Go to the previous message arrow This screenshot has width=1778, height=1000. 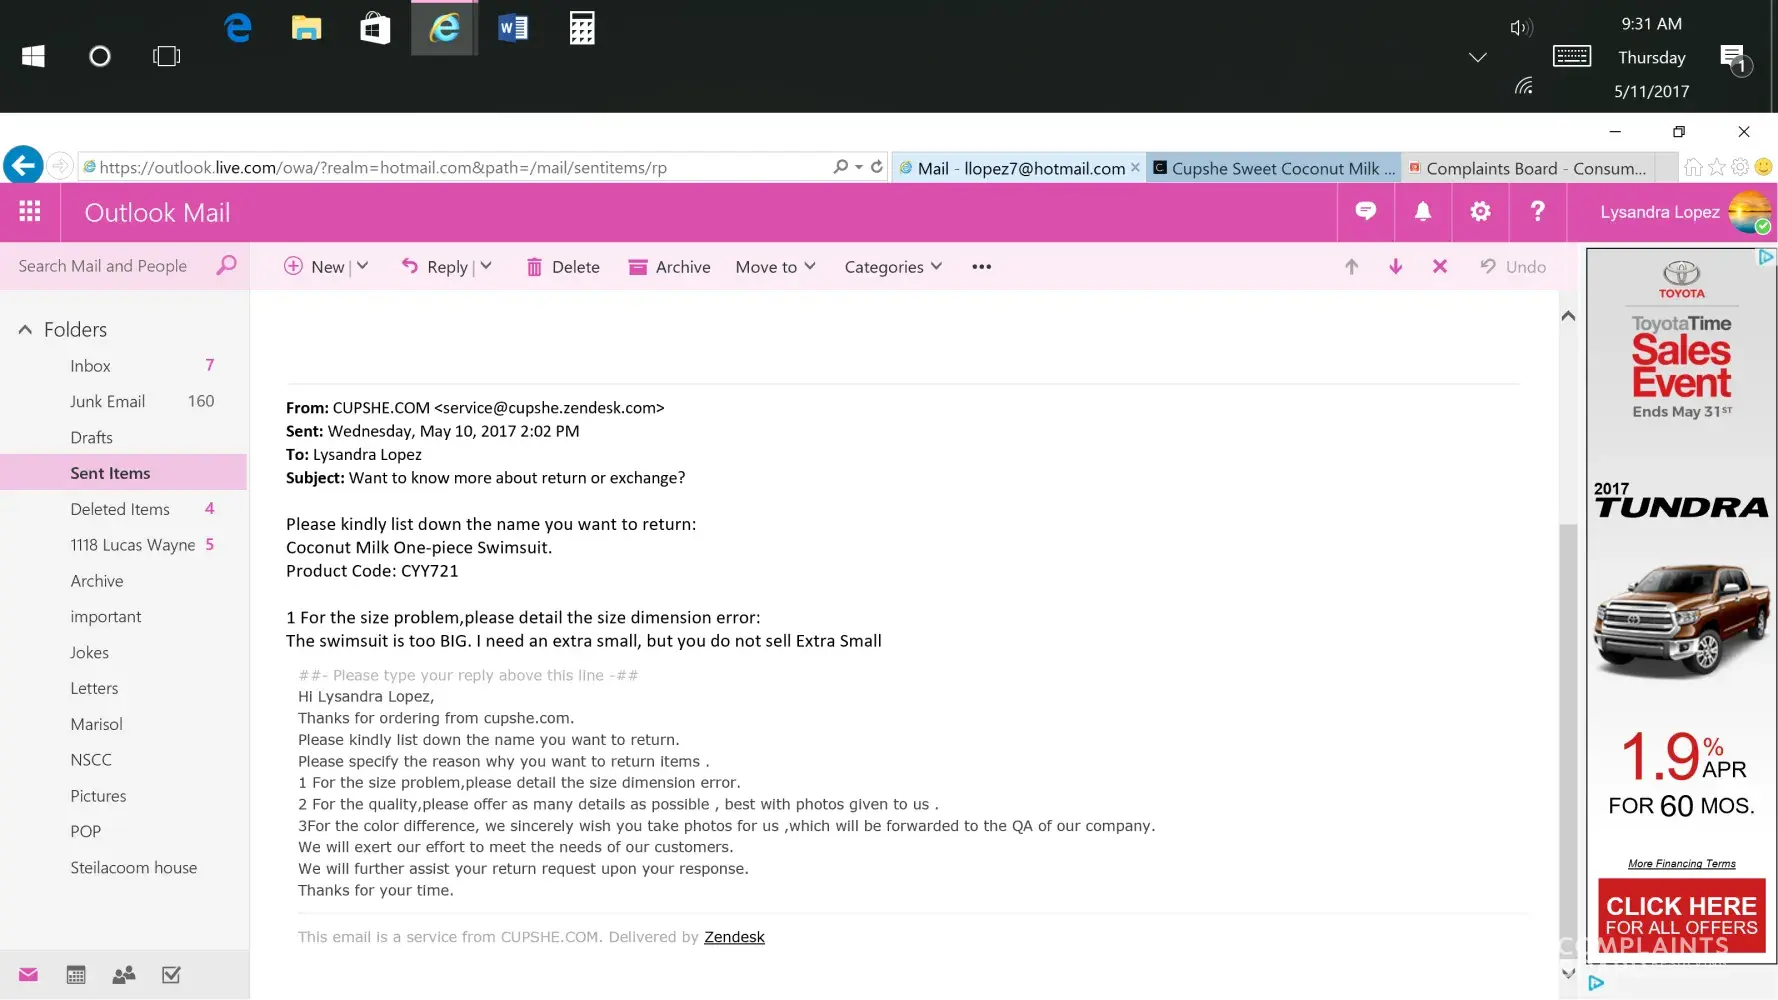tap(1351, 266)
